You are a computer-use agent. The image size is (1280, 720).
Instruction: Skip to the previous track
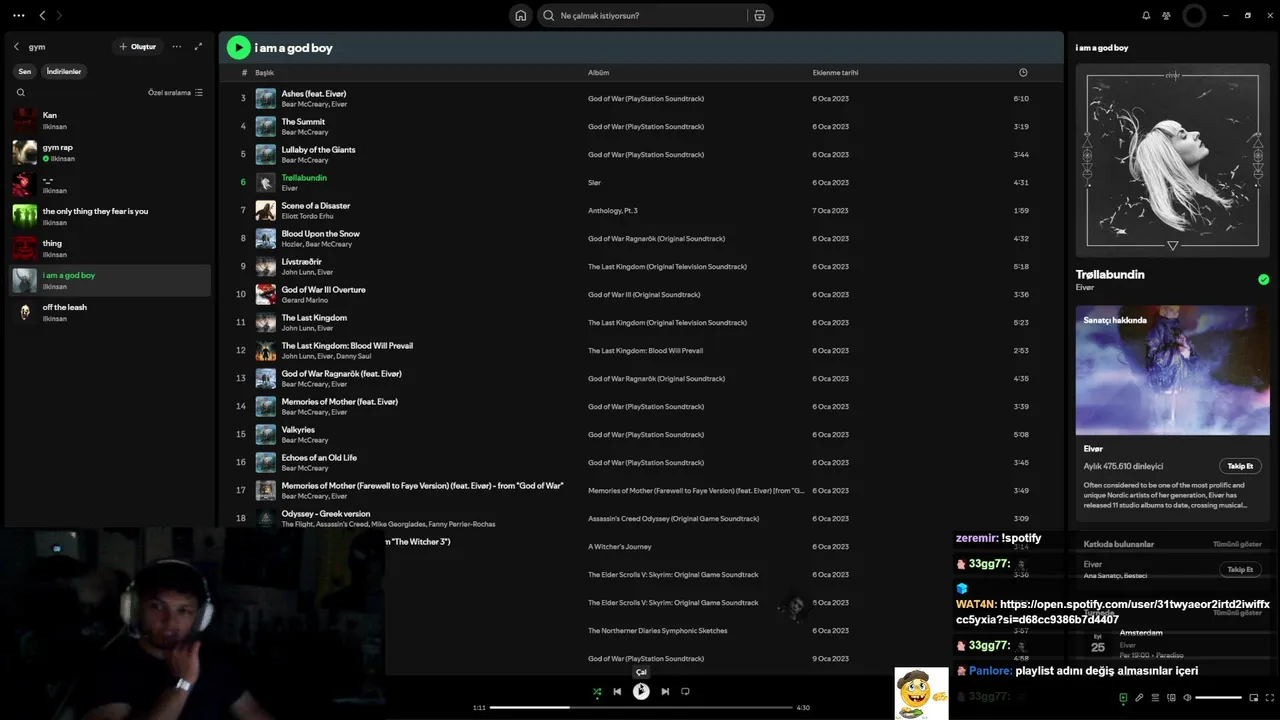pyautogui.click(x=617, y=691)
